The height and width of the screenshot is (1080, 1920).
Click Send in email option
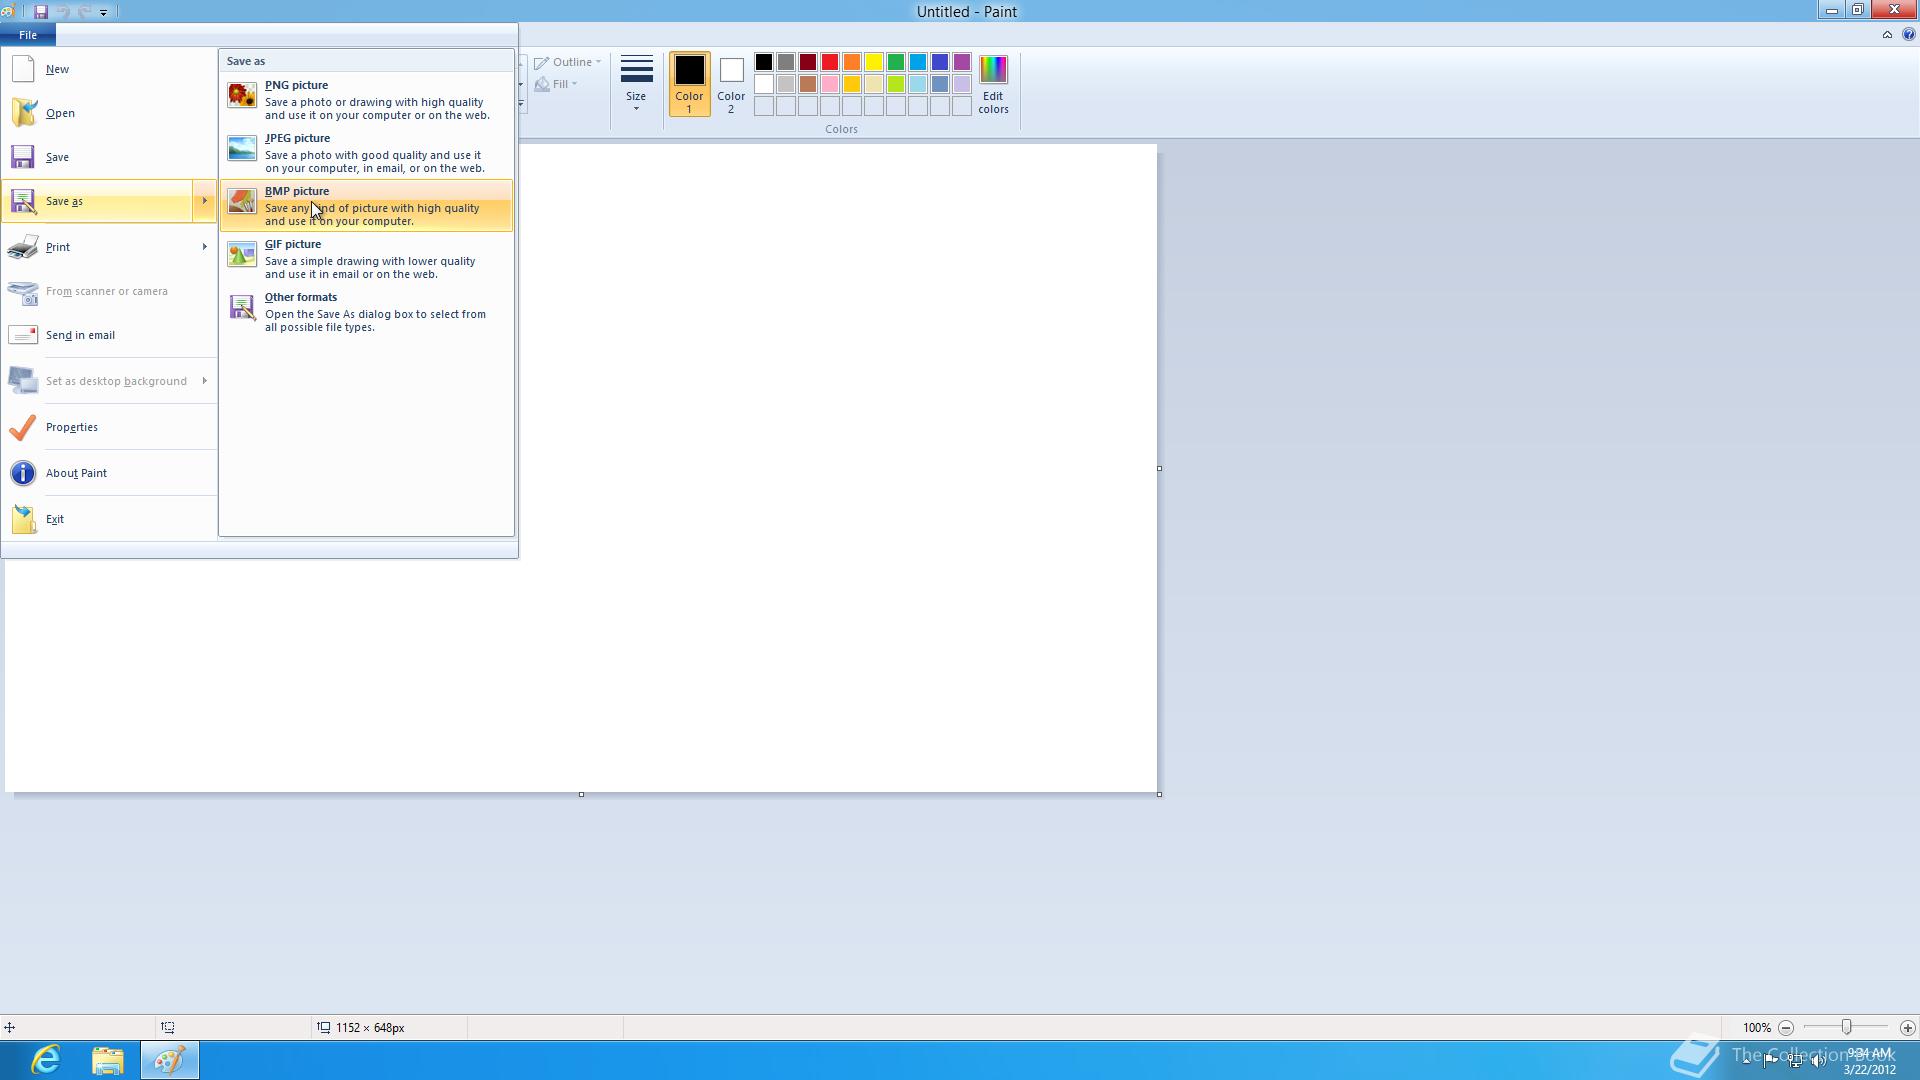(x=80, y=335)
